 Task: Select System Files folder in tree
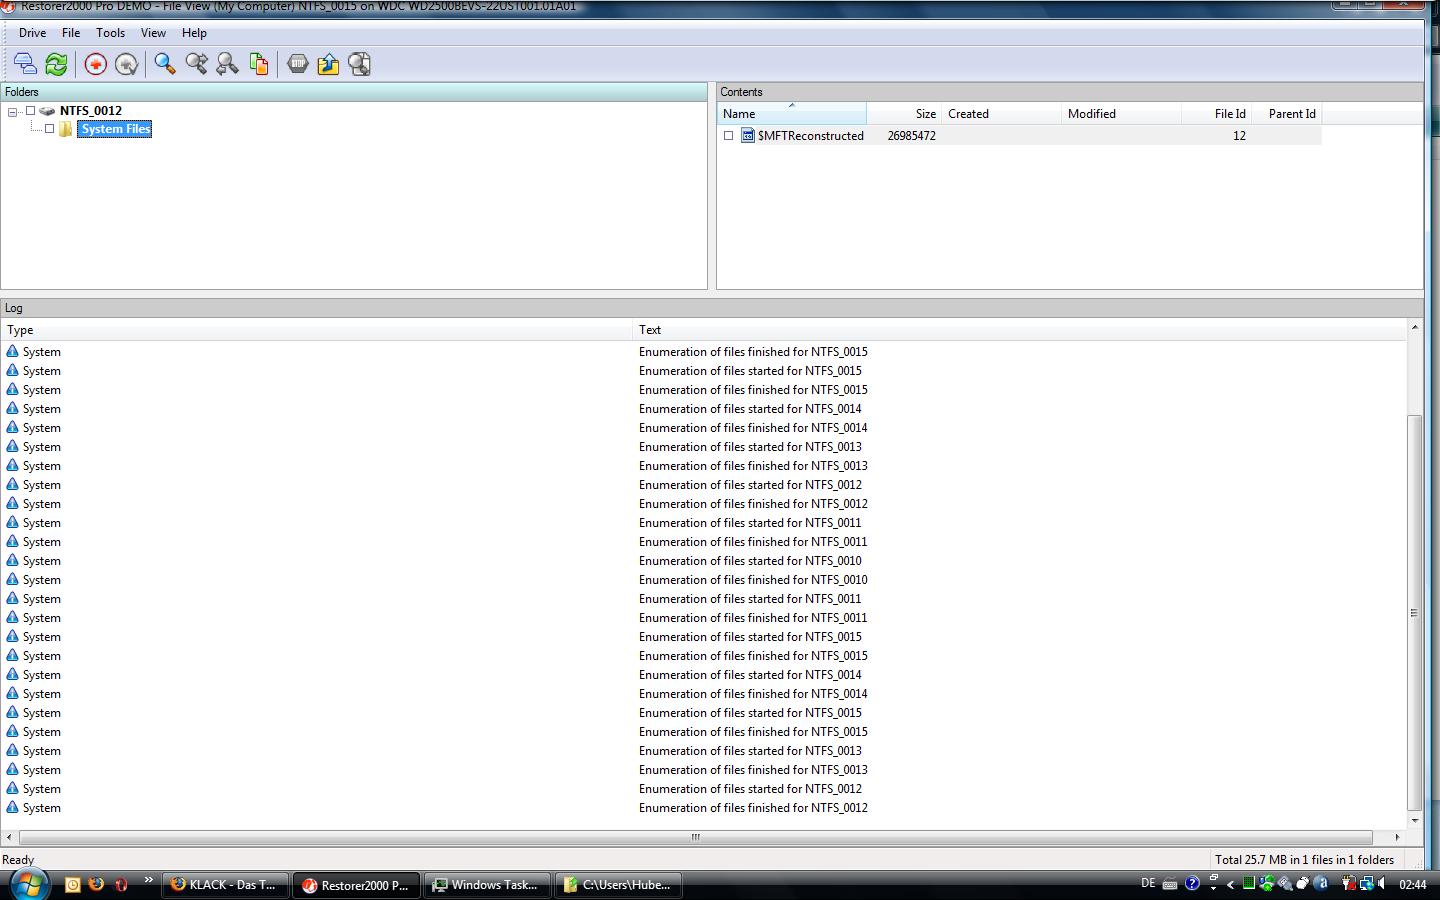coord(116,129)
